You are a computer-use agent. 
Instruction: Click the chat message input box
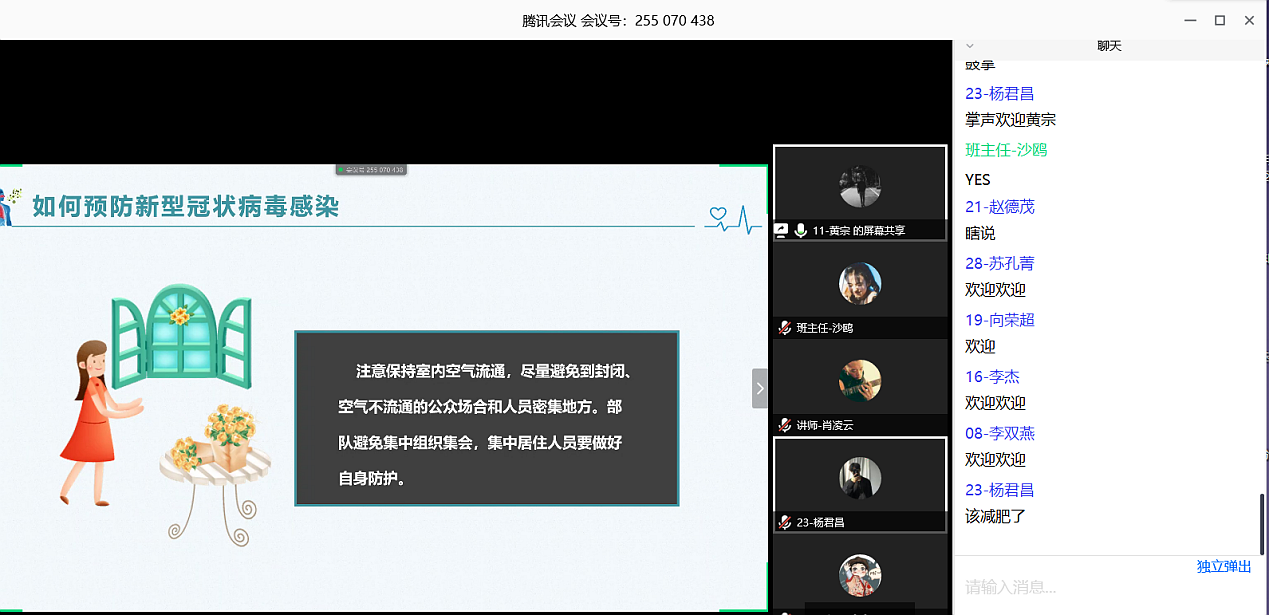pos(1100,588)
